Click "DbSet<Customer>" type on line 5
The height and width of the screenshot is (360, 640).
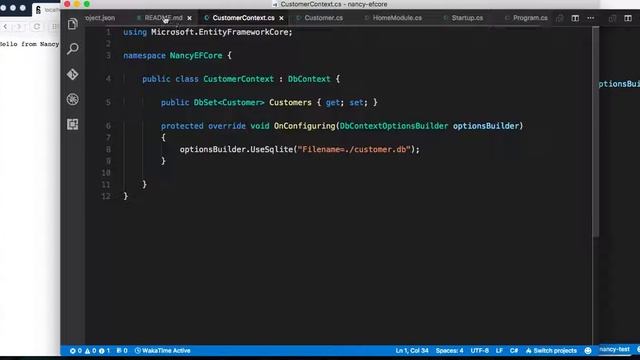[x=229, y=102]
